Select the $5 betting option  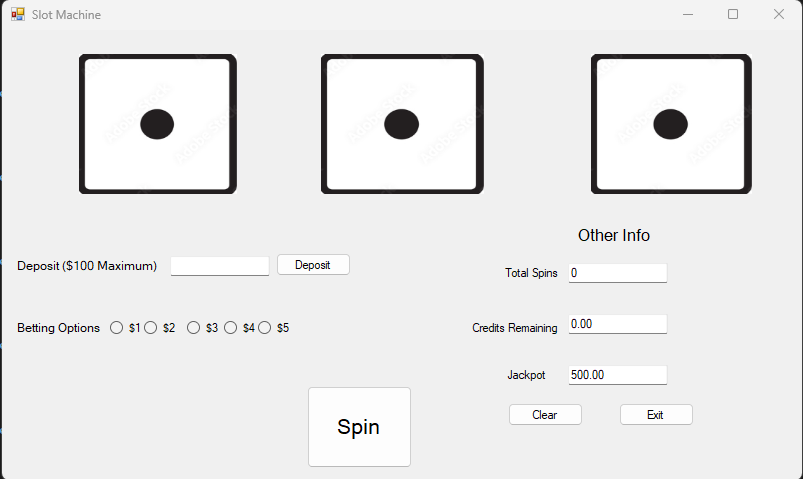click(265, 328)
